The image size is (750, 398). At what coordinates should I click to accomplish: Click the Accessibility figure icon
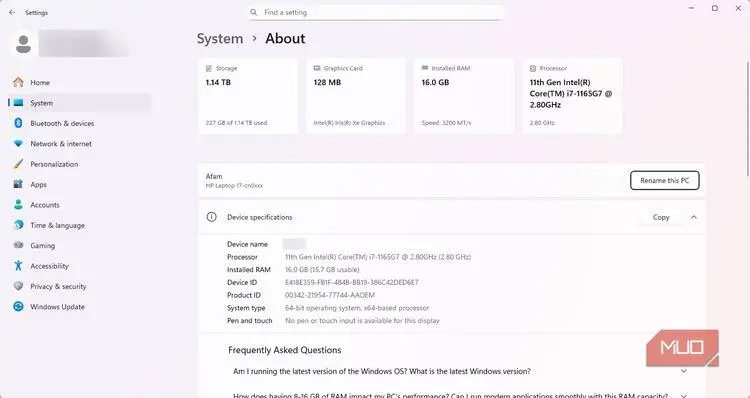coord(18,265)
